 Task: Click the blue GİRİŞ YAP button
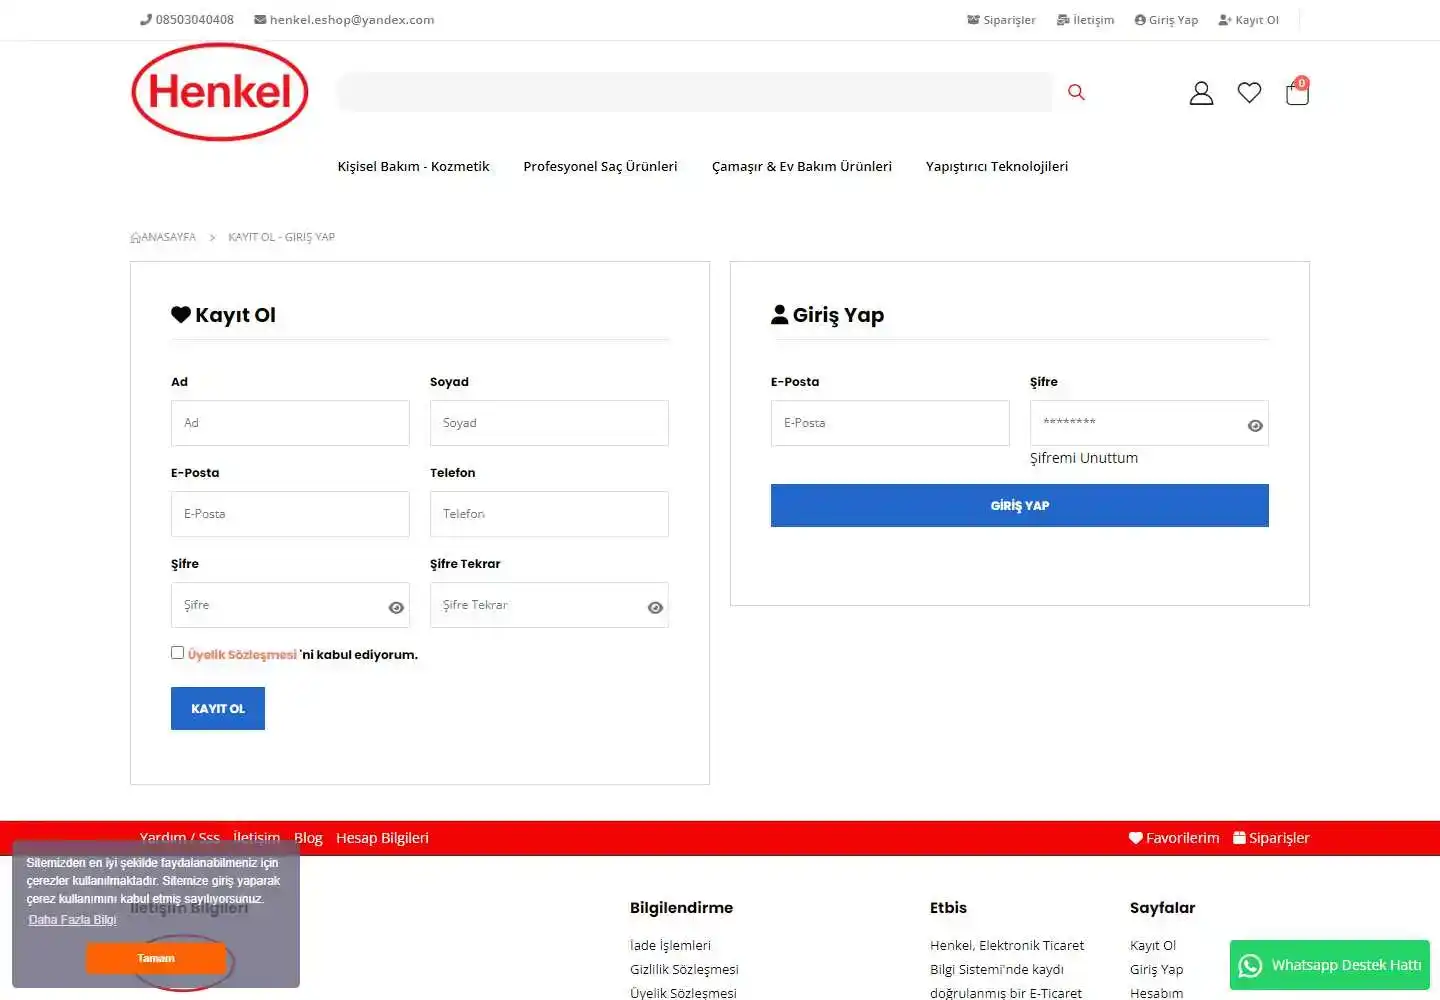pyautogui.click(x=1020, y=505)
